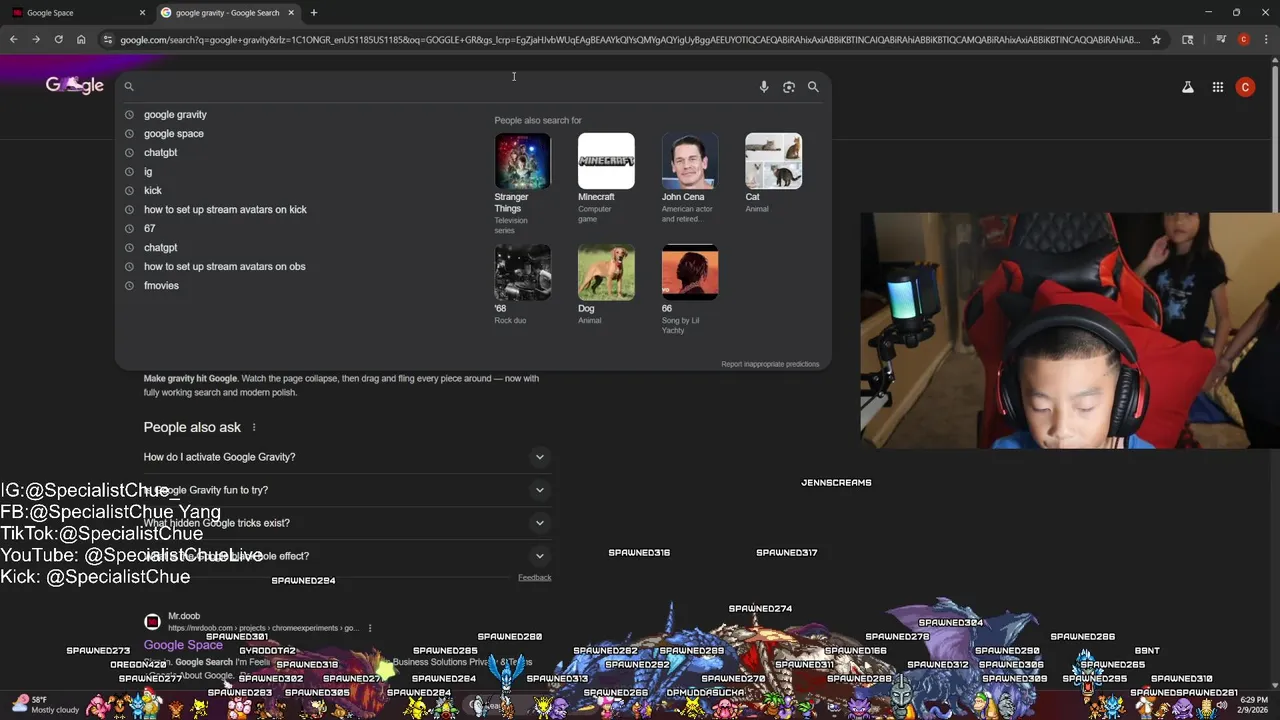Click the Chrome profile icon in toolbar
The image size is (1280, 720).
coord(1243,40)
